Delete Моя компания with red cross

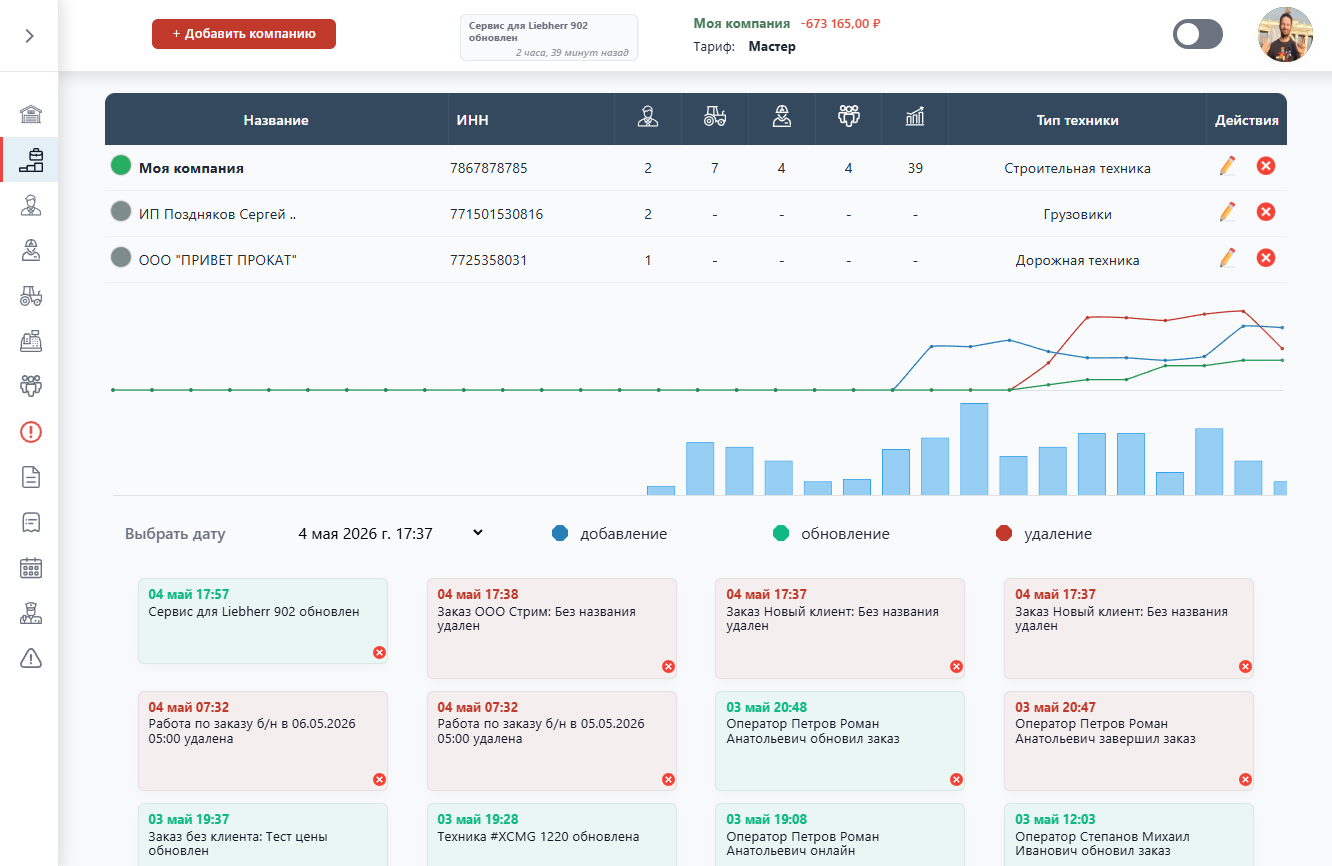coord(1266,166)
